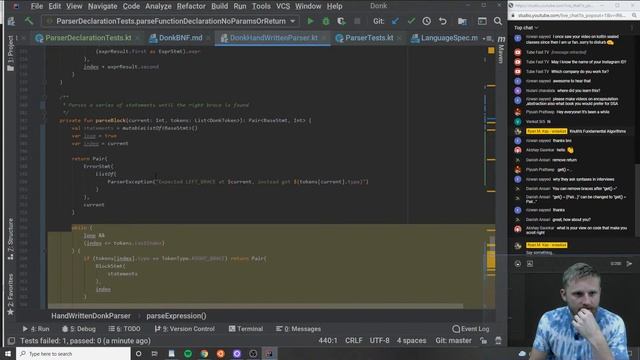Click the 440:1 line column indicator
This screenshot has height=360, width=640.
[x=328, y=340]
